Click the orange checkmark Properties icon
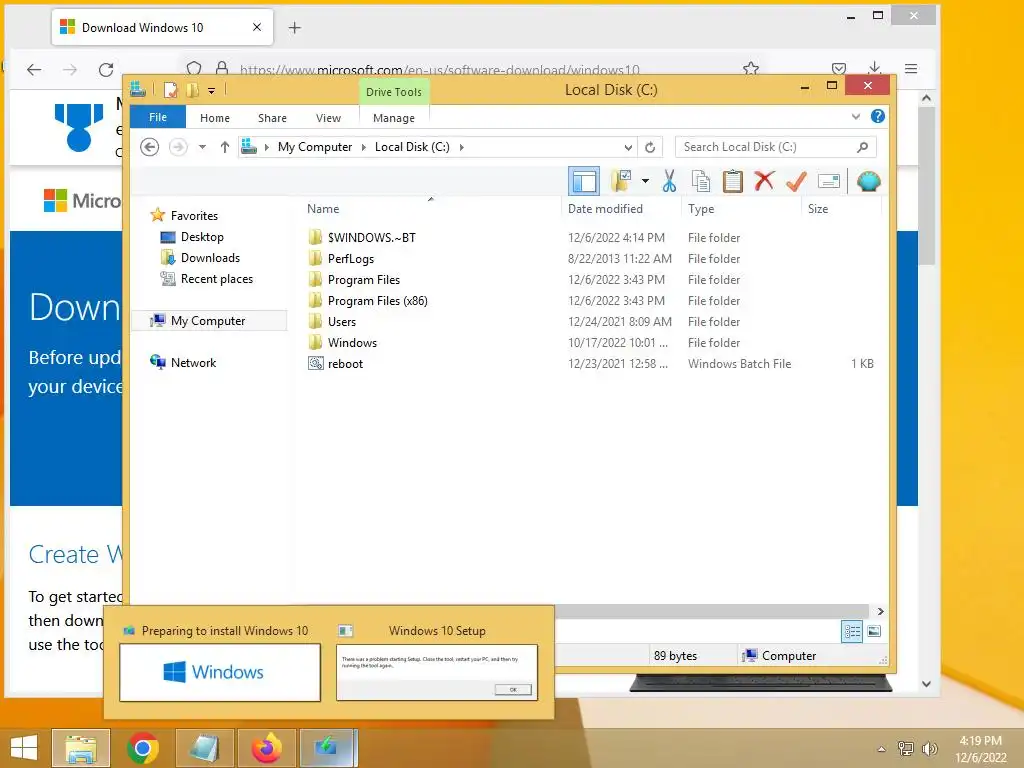The image size is (1024, 768). [x=796, y=181]
